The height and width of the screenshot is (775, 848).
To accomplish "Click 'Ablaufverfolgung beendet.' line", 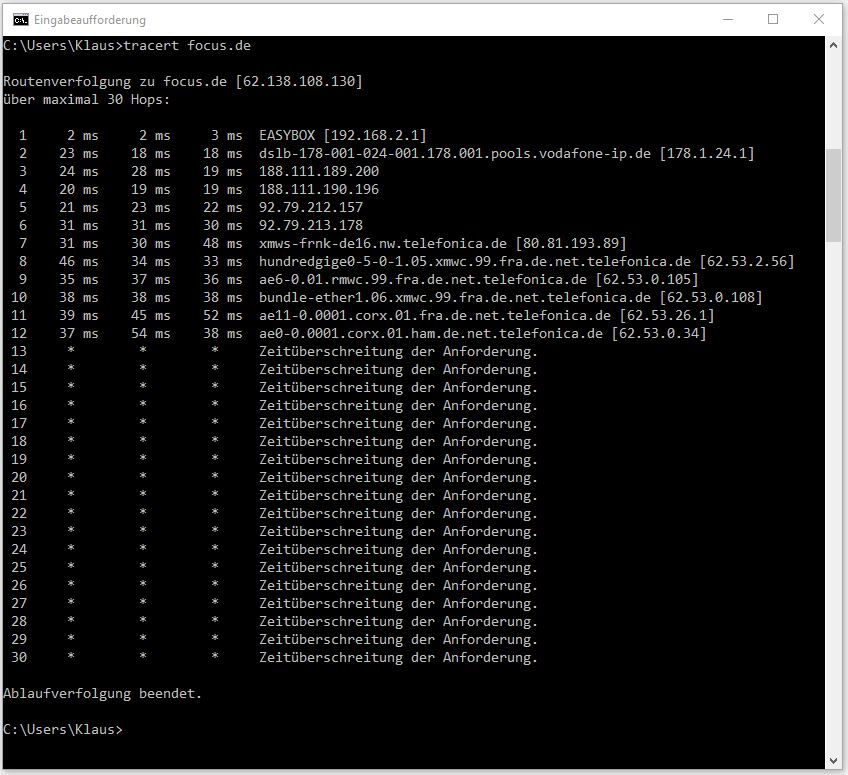I will [103, 693].
